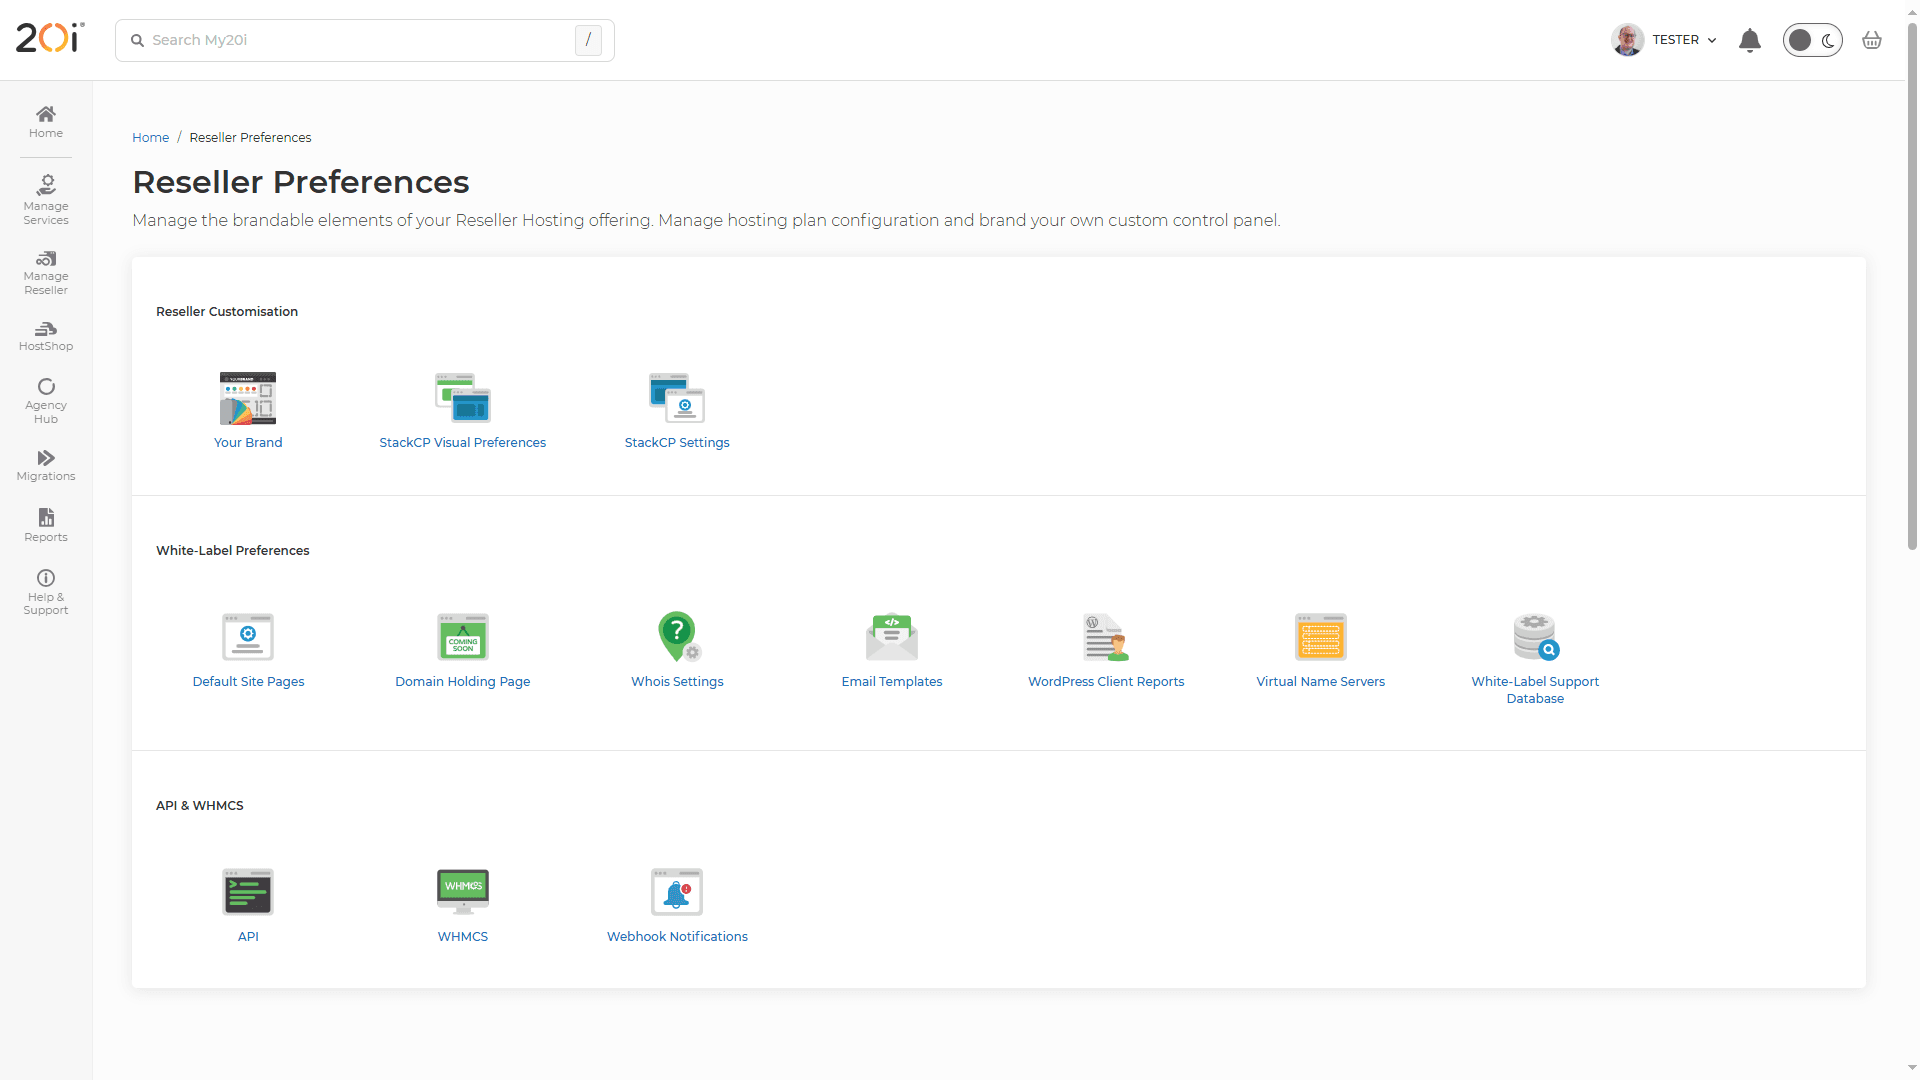The height and width of the screenshot is (1080, 1920).
Task: Open Whois Settings link
Action: tap(677, 682)
